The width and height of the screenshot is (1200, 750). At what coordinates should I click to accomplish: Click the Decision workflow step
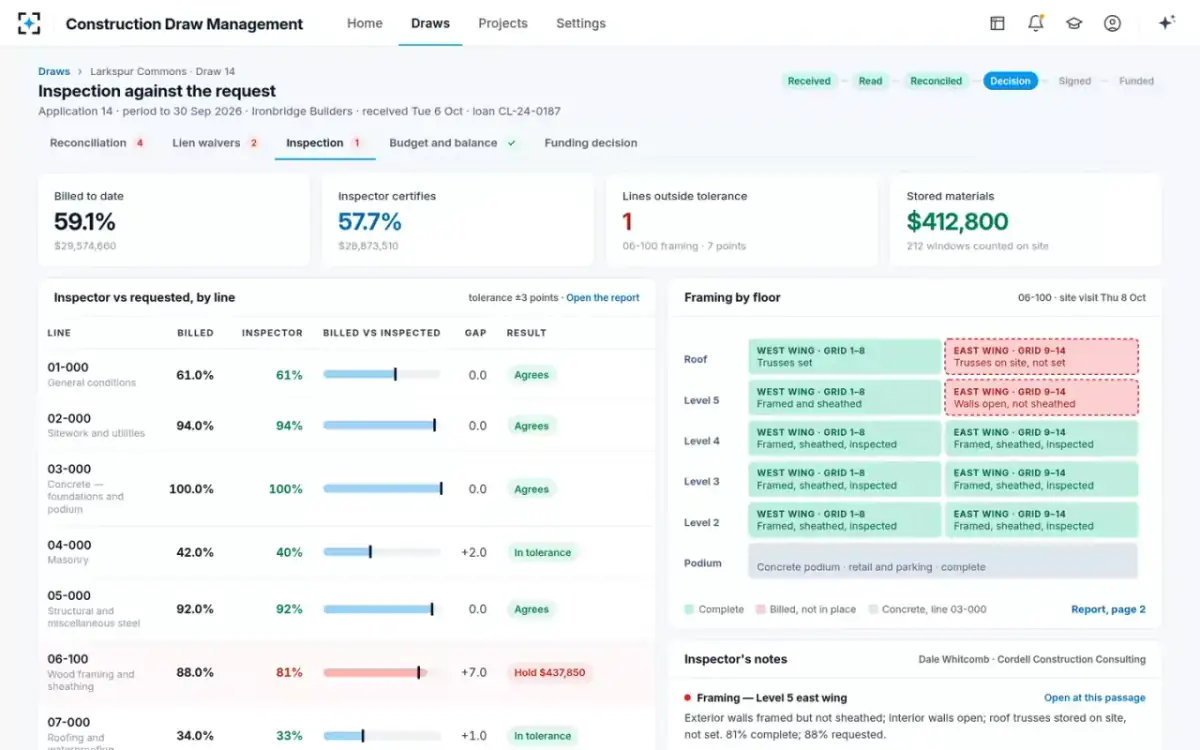pos(1010,81)
